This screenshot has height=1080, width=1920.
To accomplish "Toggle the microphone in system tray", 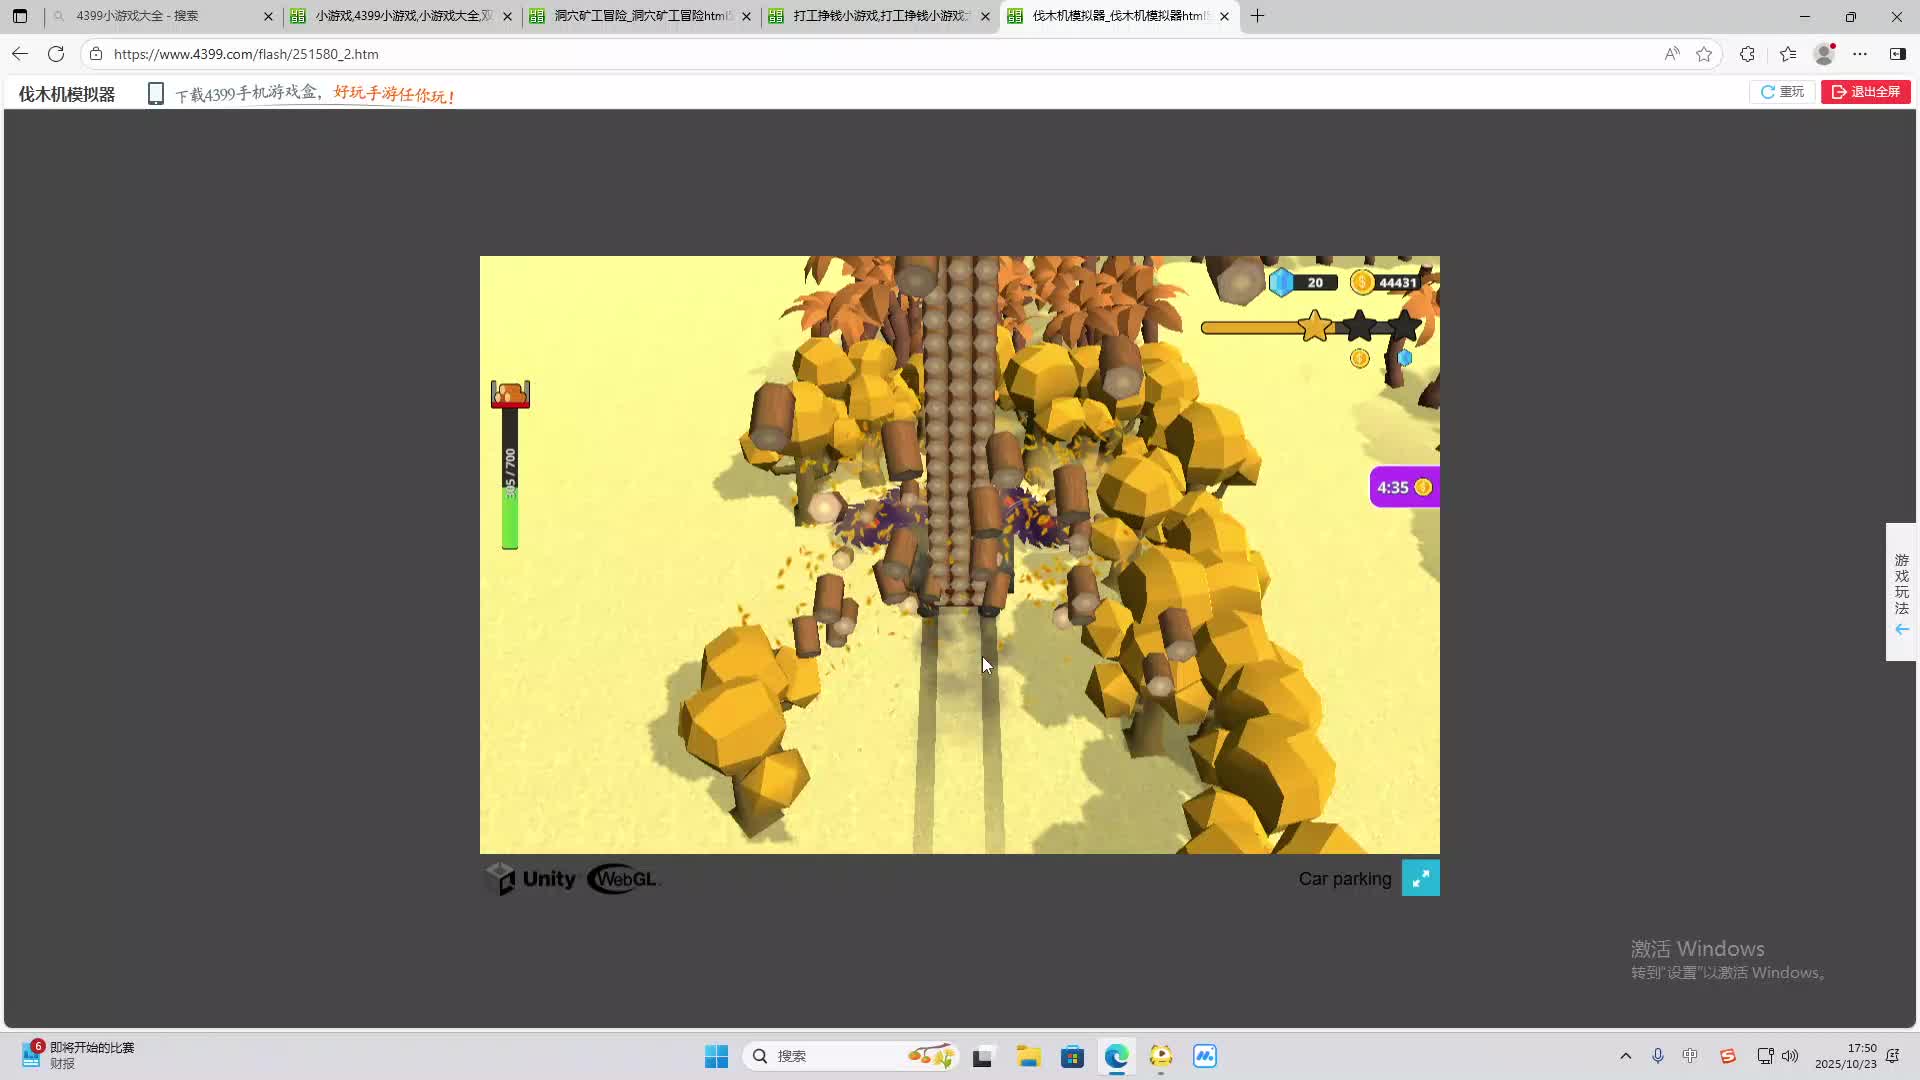I will [x=1657, y=1056].
